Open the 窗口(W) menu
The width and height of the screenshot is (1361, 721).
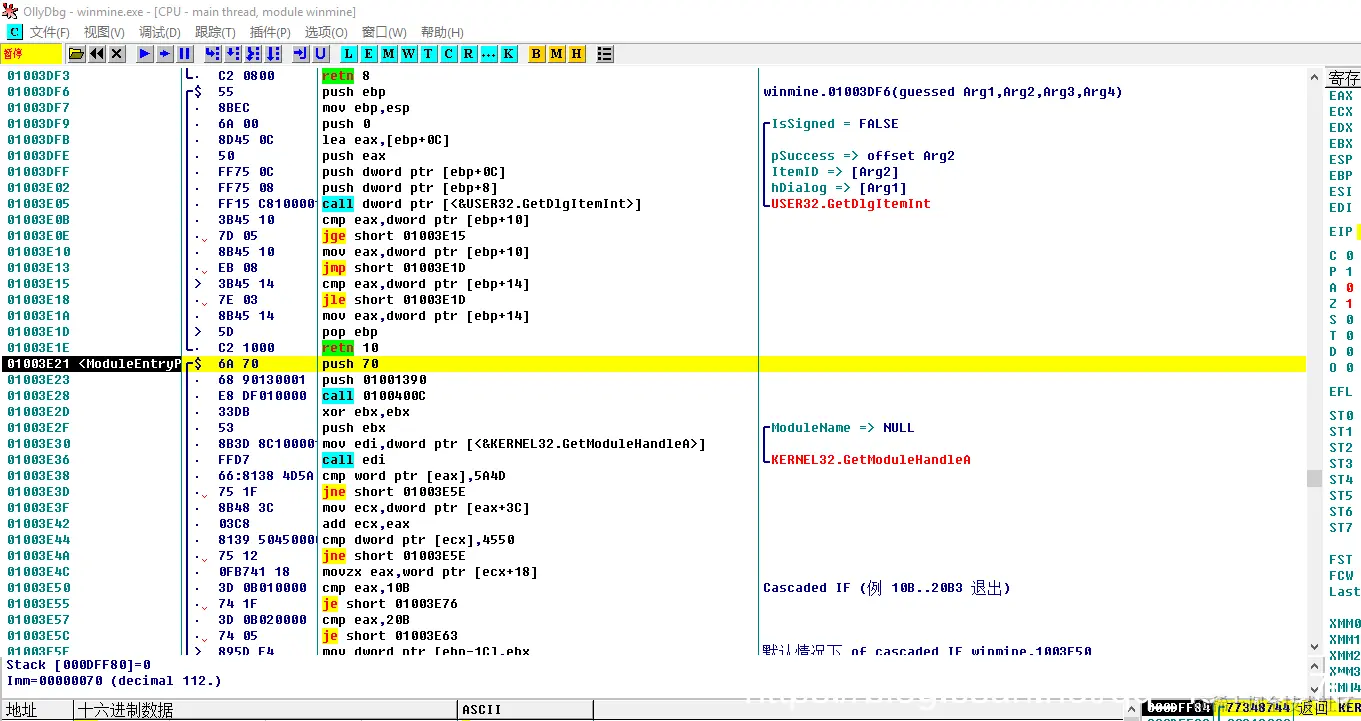pos(384,32)
